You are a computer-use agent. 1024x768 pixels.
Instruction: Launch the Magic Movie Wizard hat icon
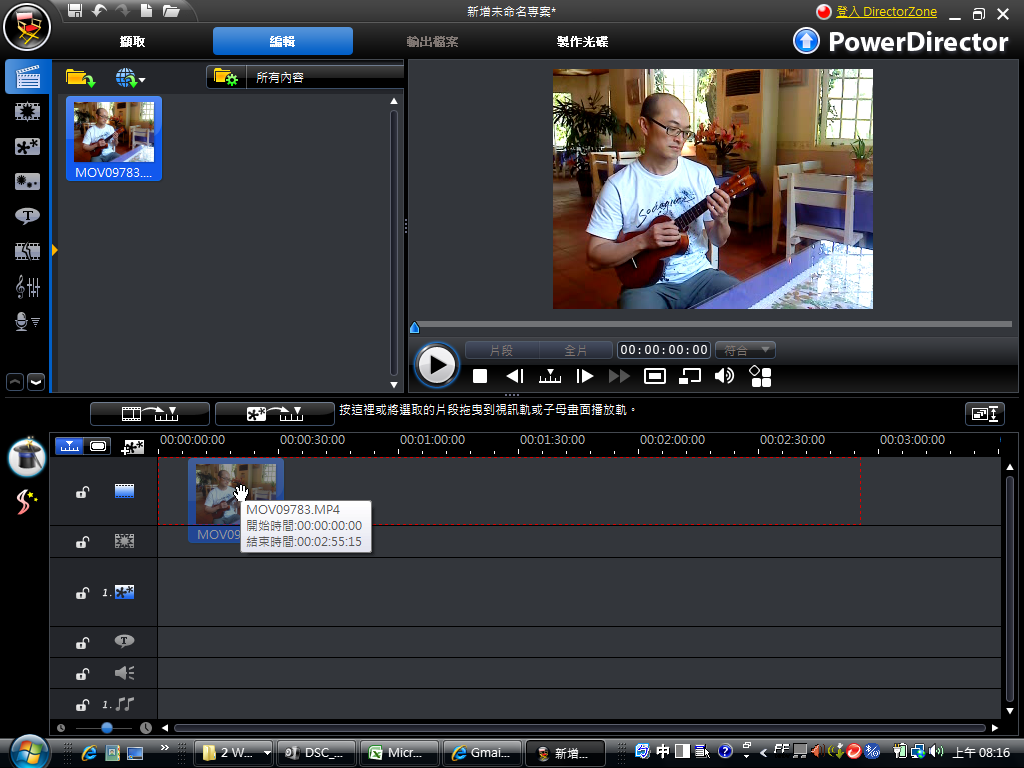(27, 457)
